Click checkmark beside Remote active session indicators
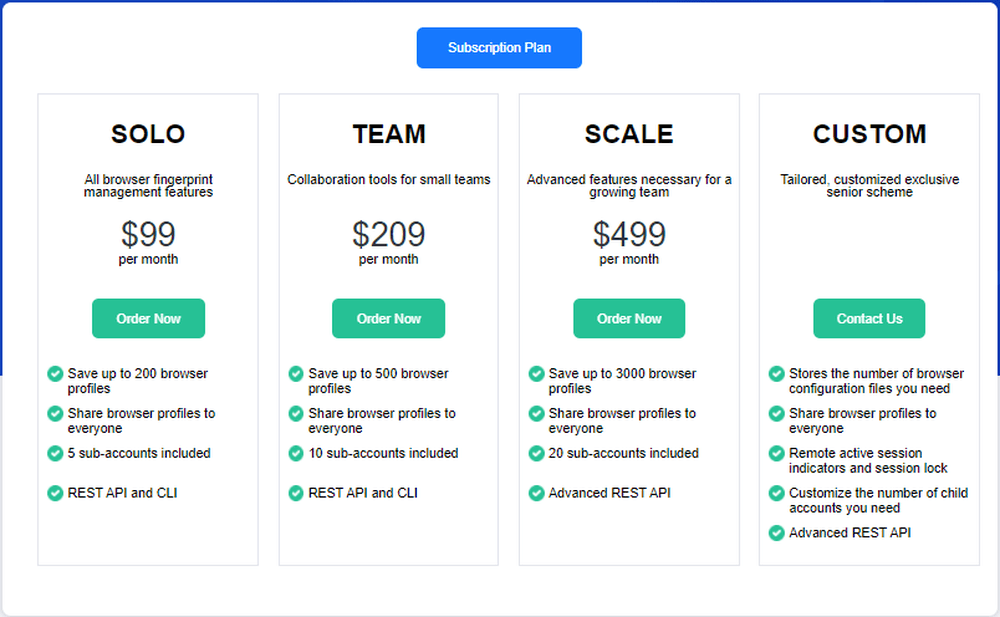1000x617 pixels. [x=776, y=453]
